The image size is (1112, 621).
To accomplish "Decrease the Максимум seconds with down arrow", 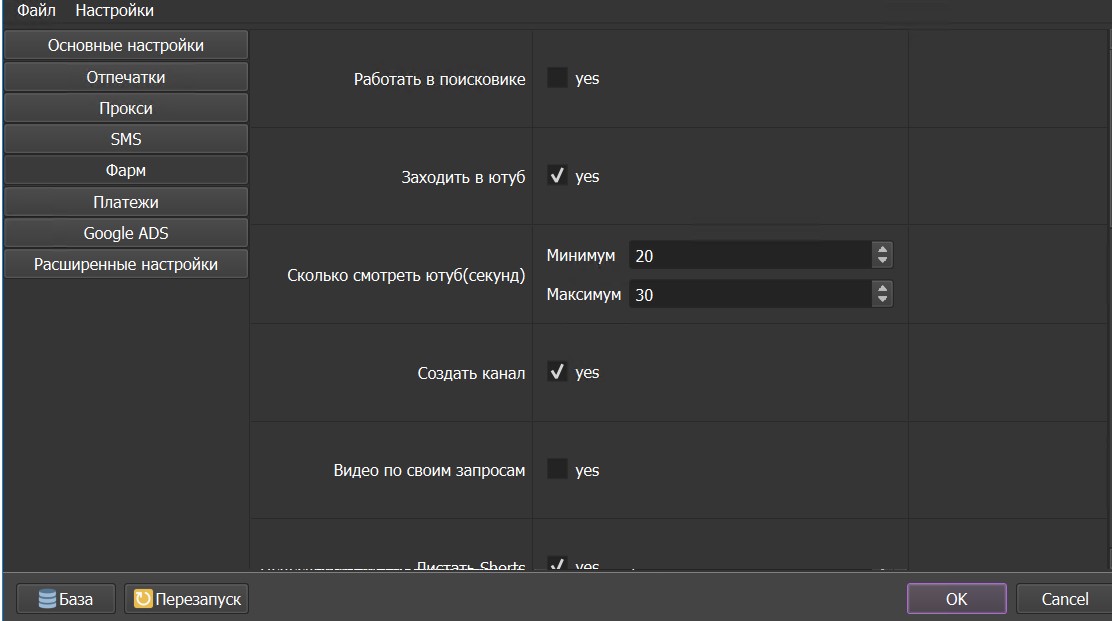I will (882, 300).
